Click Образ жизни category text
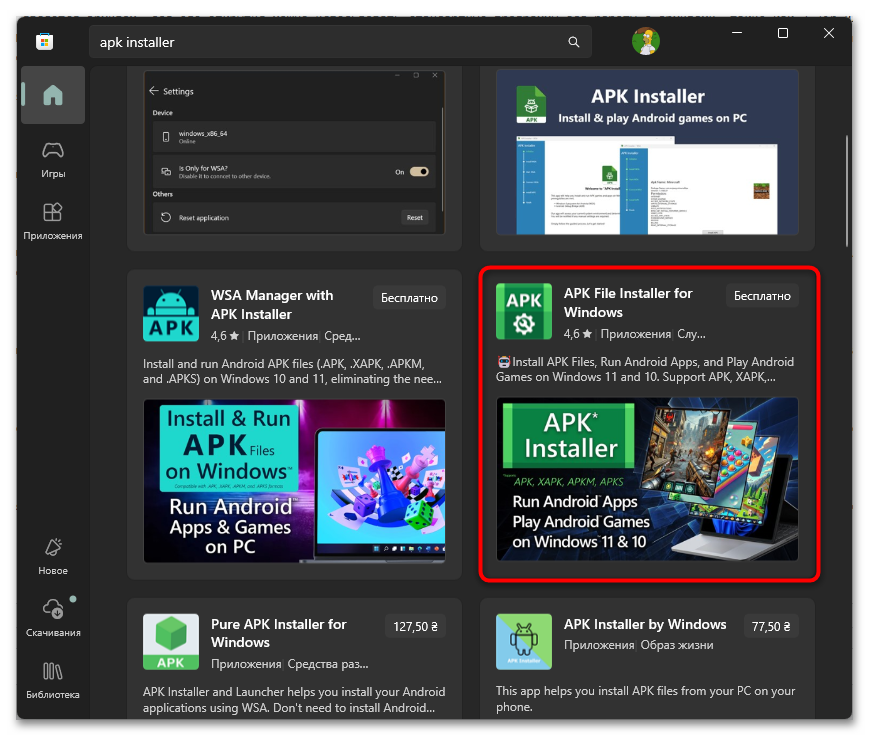This screenshot has height=736, width=869. point(677,645)
